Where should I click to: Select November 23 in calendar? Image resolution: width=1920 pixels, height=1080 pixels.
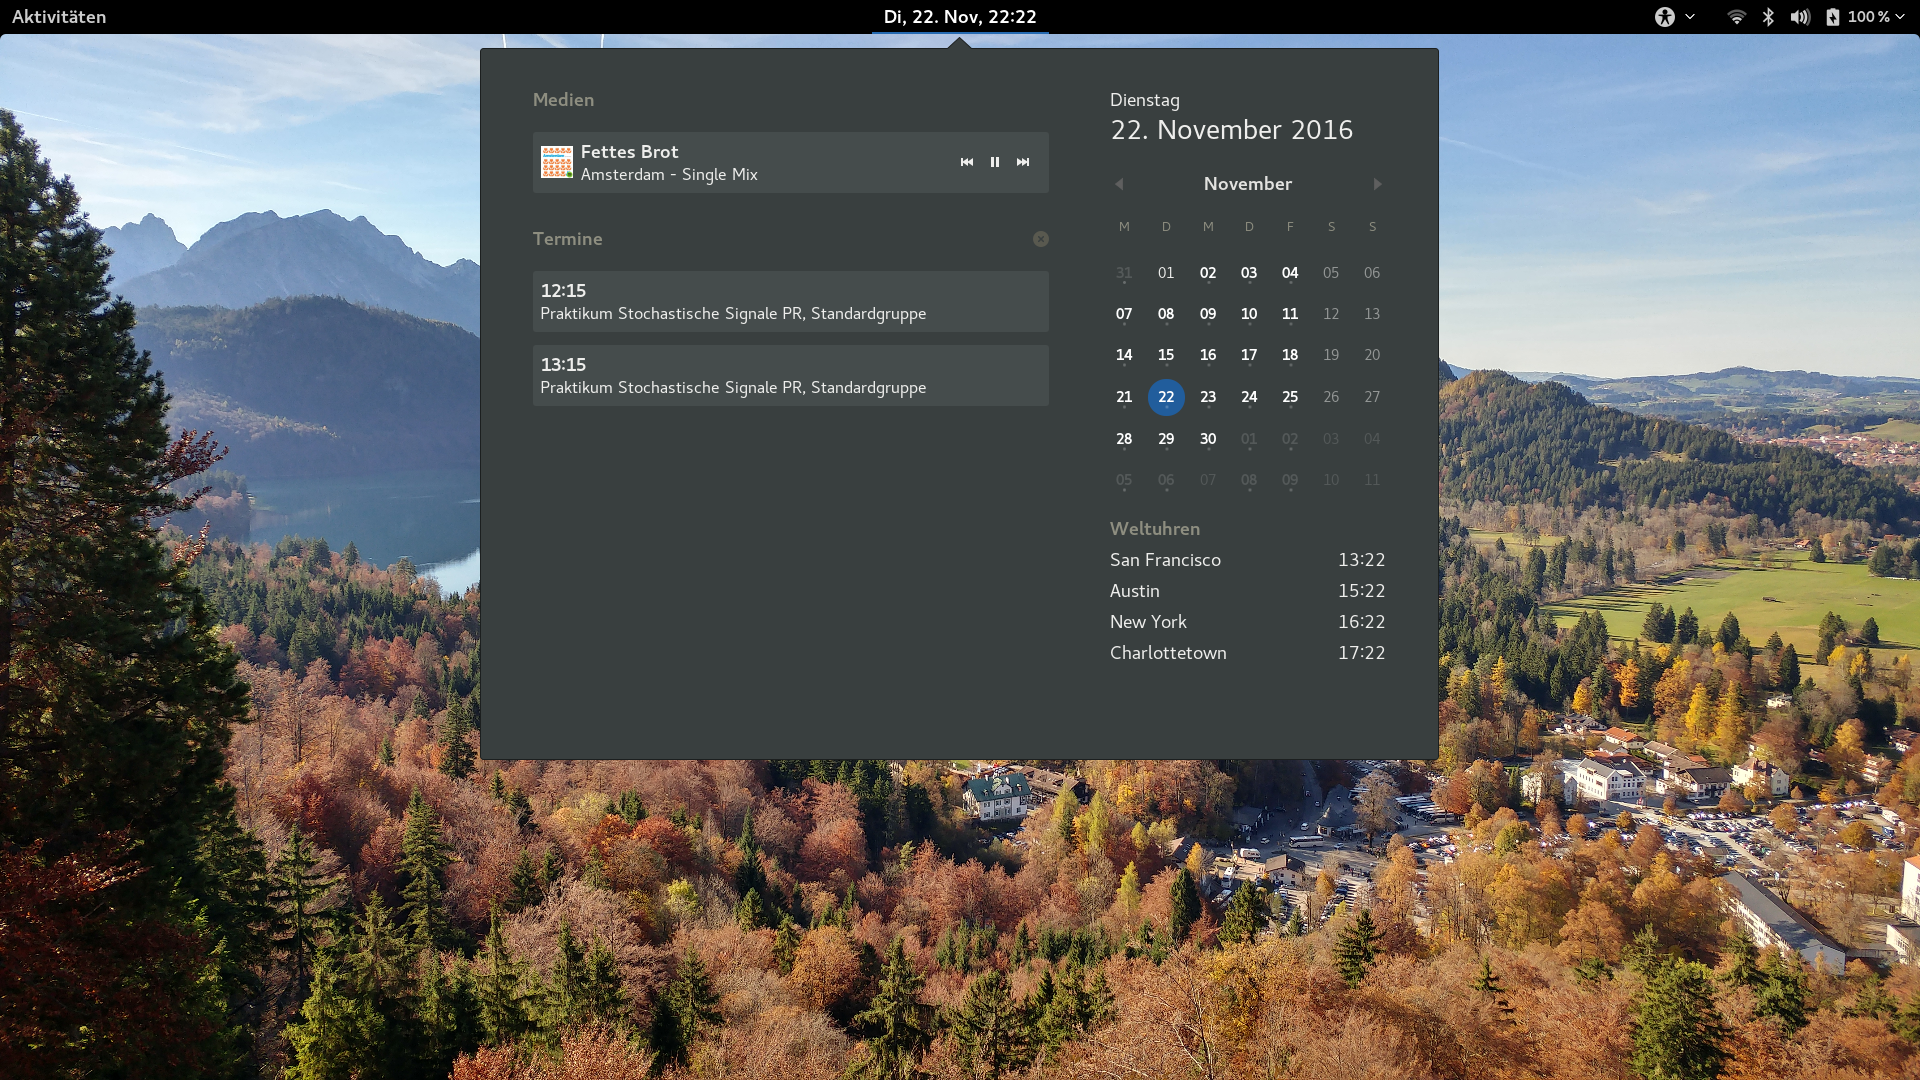[1208, 397]
